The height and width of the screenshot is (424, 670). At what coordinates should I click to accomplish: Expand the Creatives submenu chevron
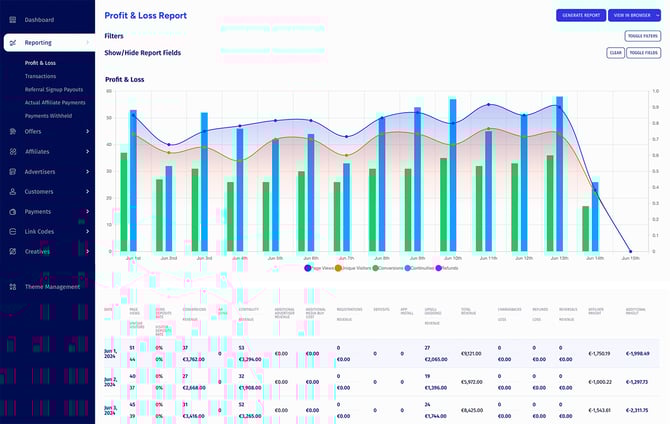point(88,252)
